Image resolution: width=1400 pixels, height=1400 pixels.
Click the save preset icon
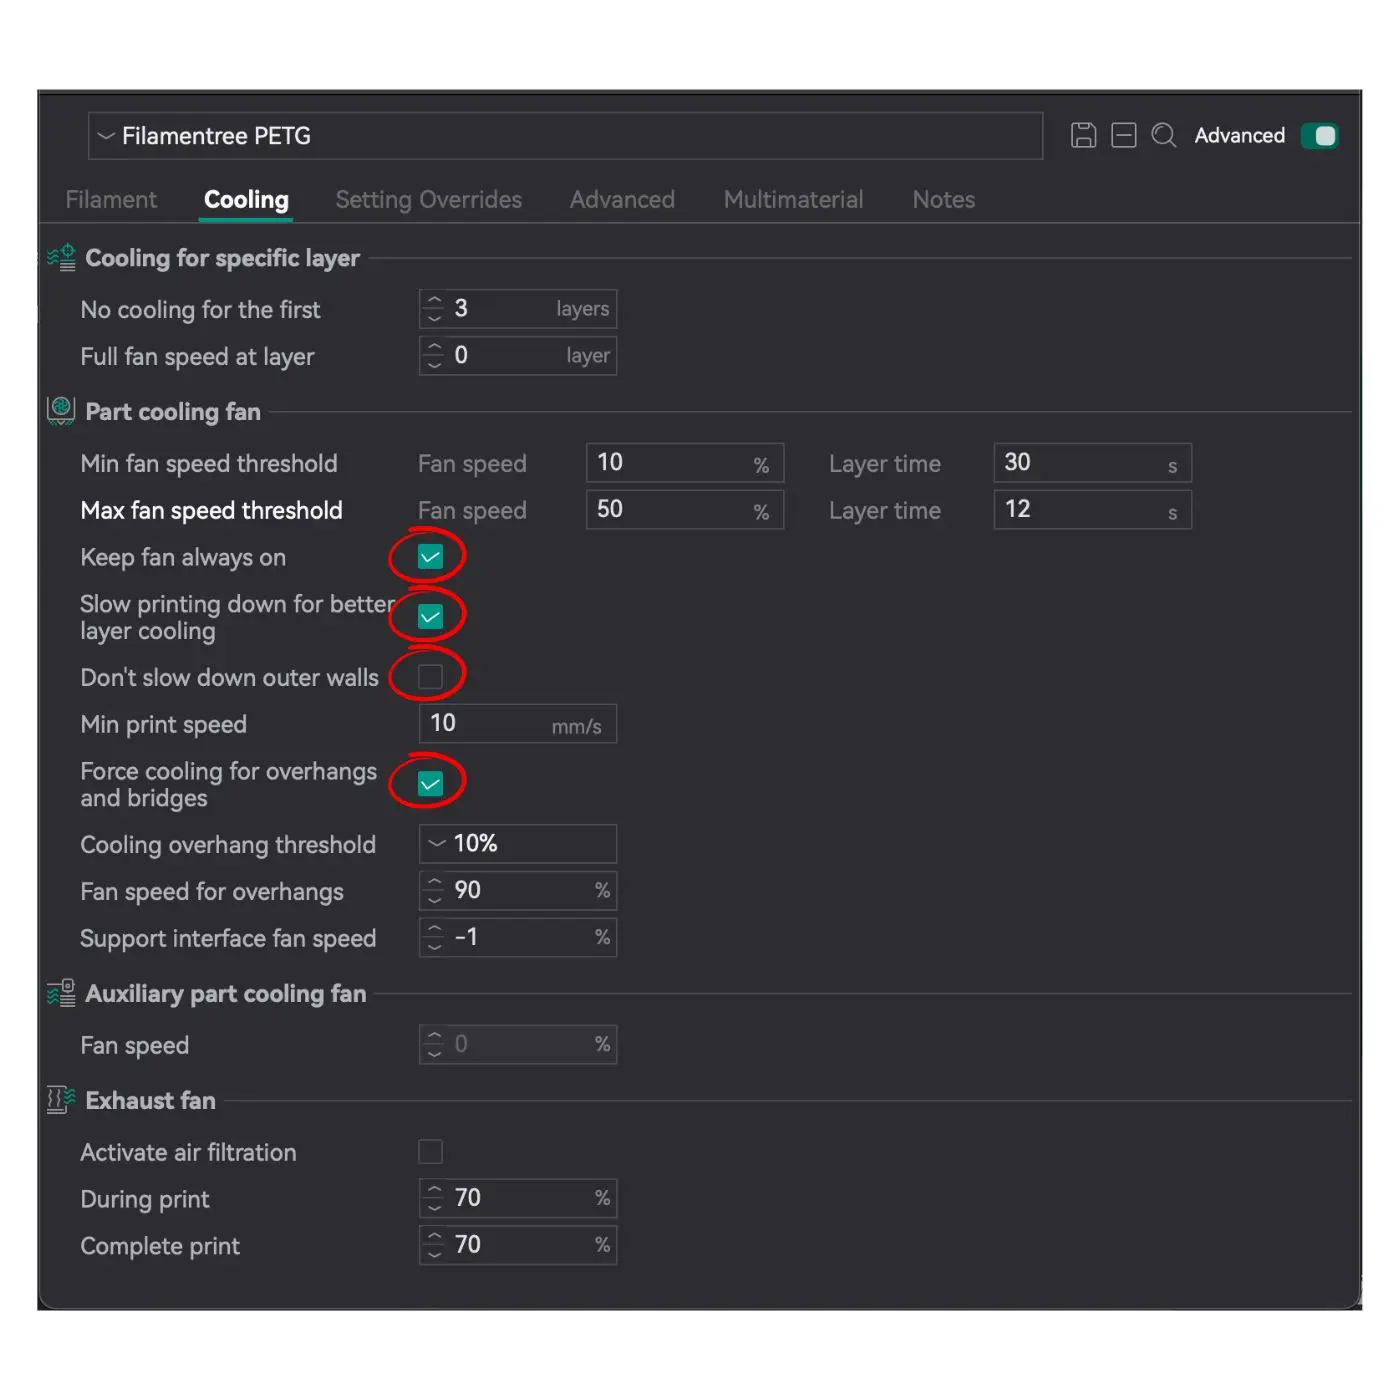tap(1083, 135)
